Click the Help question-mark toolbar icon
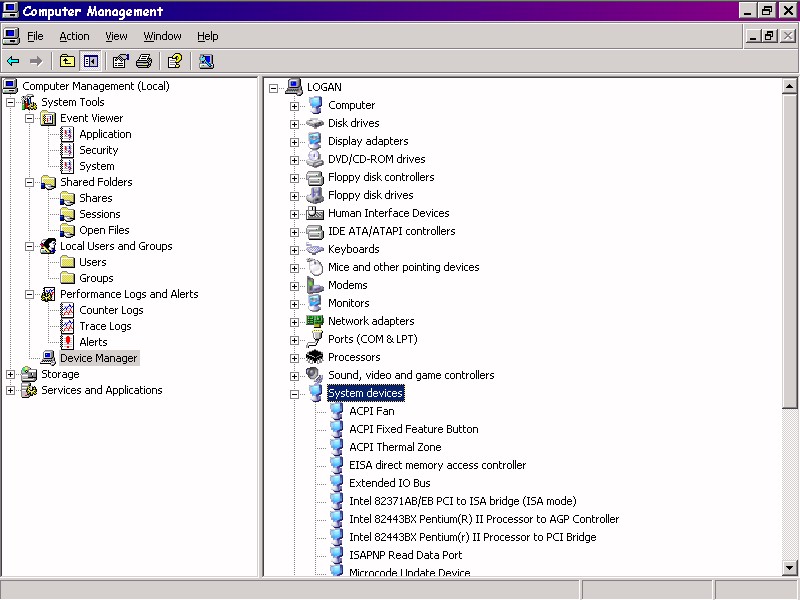This screenshot has width=800, height=600. click(174, 62)
